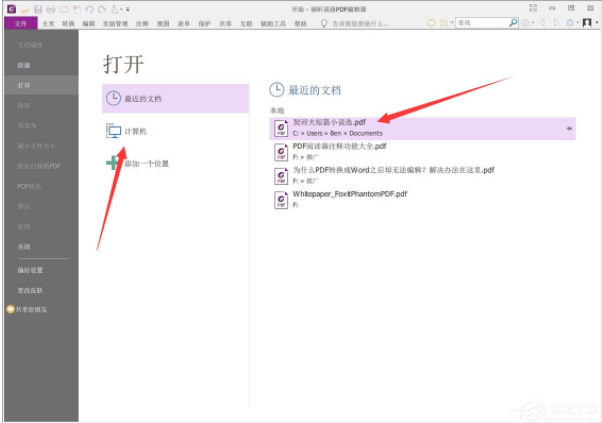Viewport: 602px width, 423px height.
Task: Switch to the 转换 ribbon tab
Action: coord(68,24)
